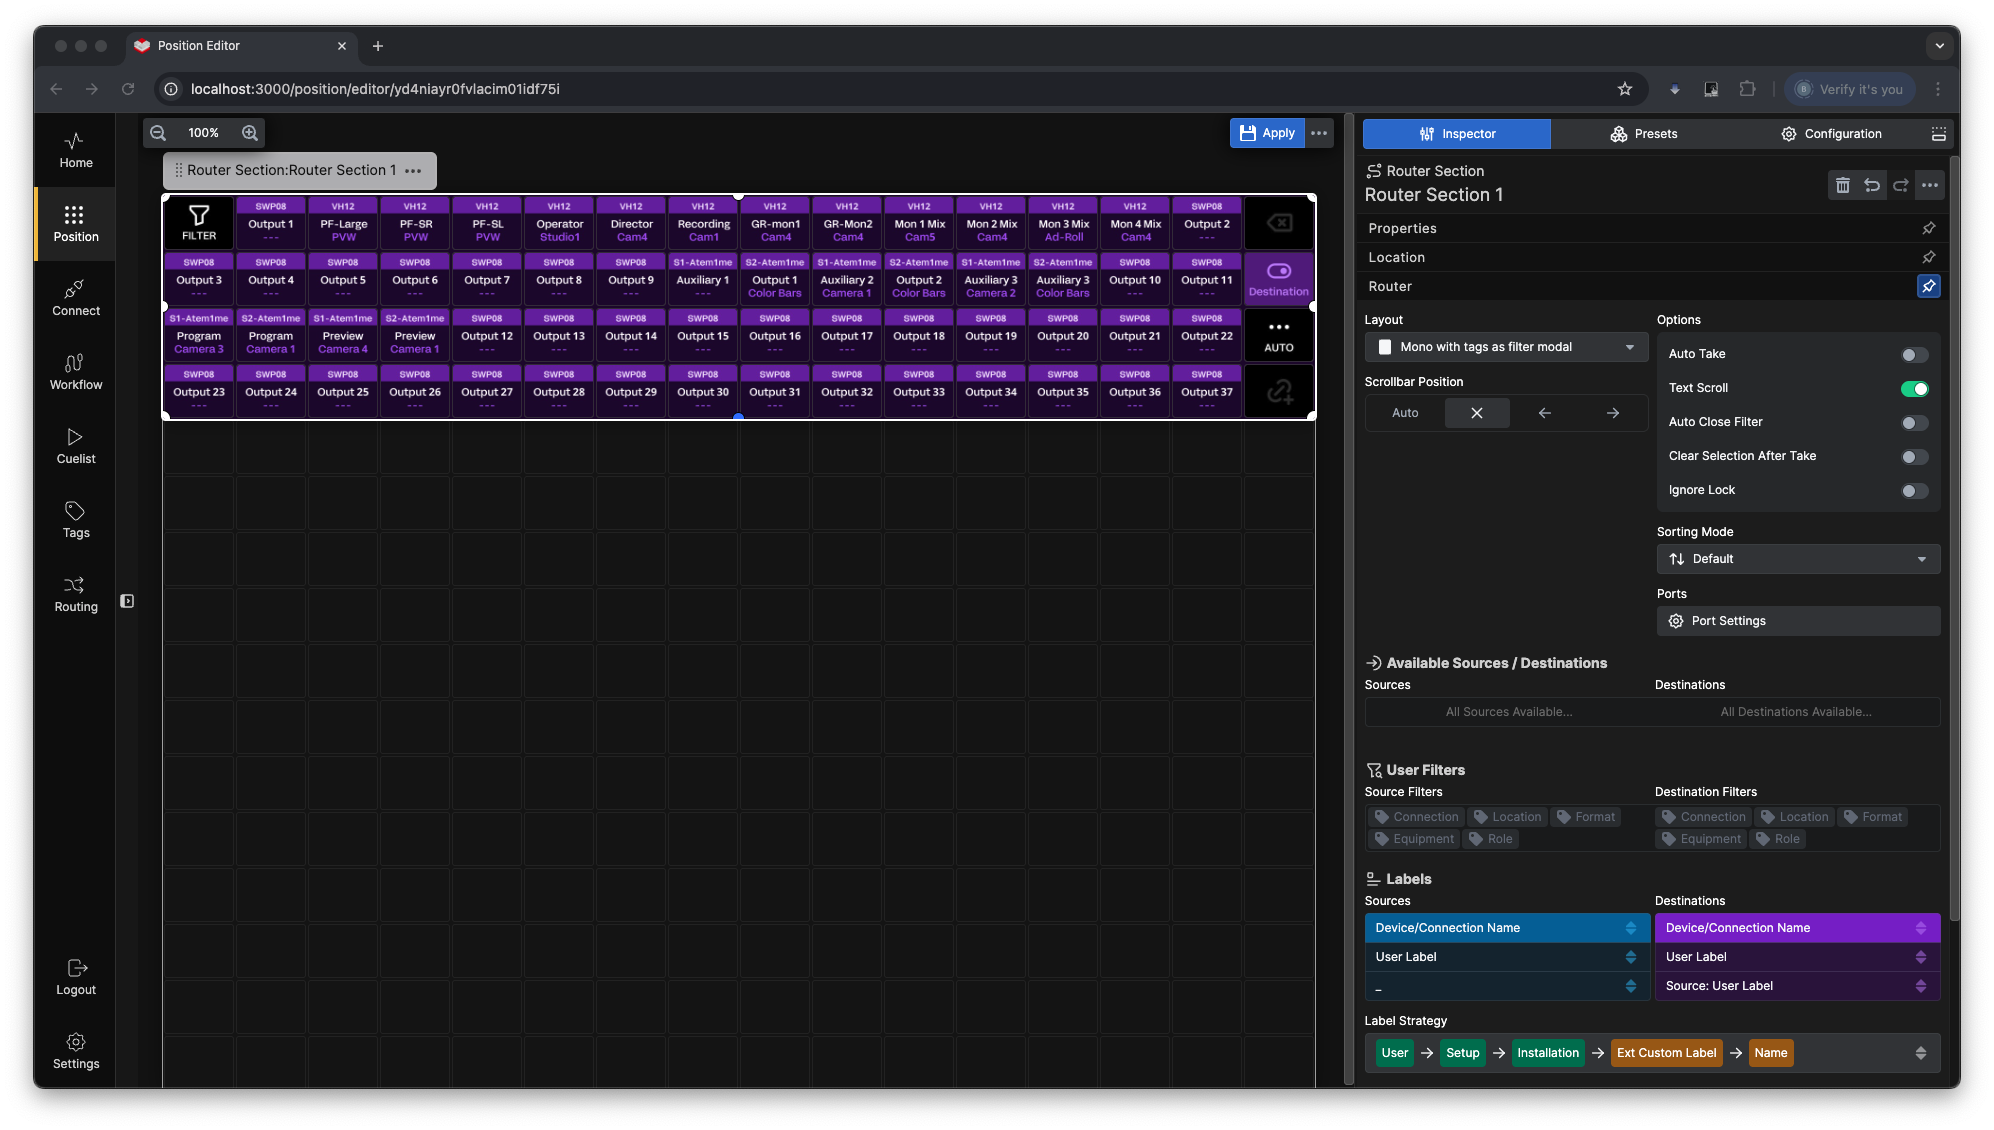Select the Program Camera 3 cell
The image size is (1994, 1130).
(199, 335)
